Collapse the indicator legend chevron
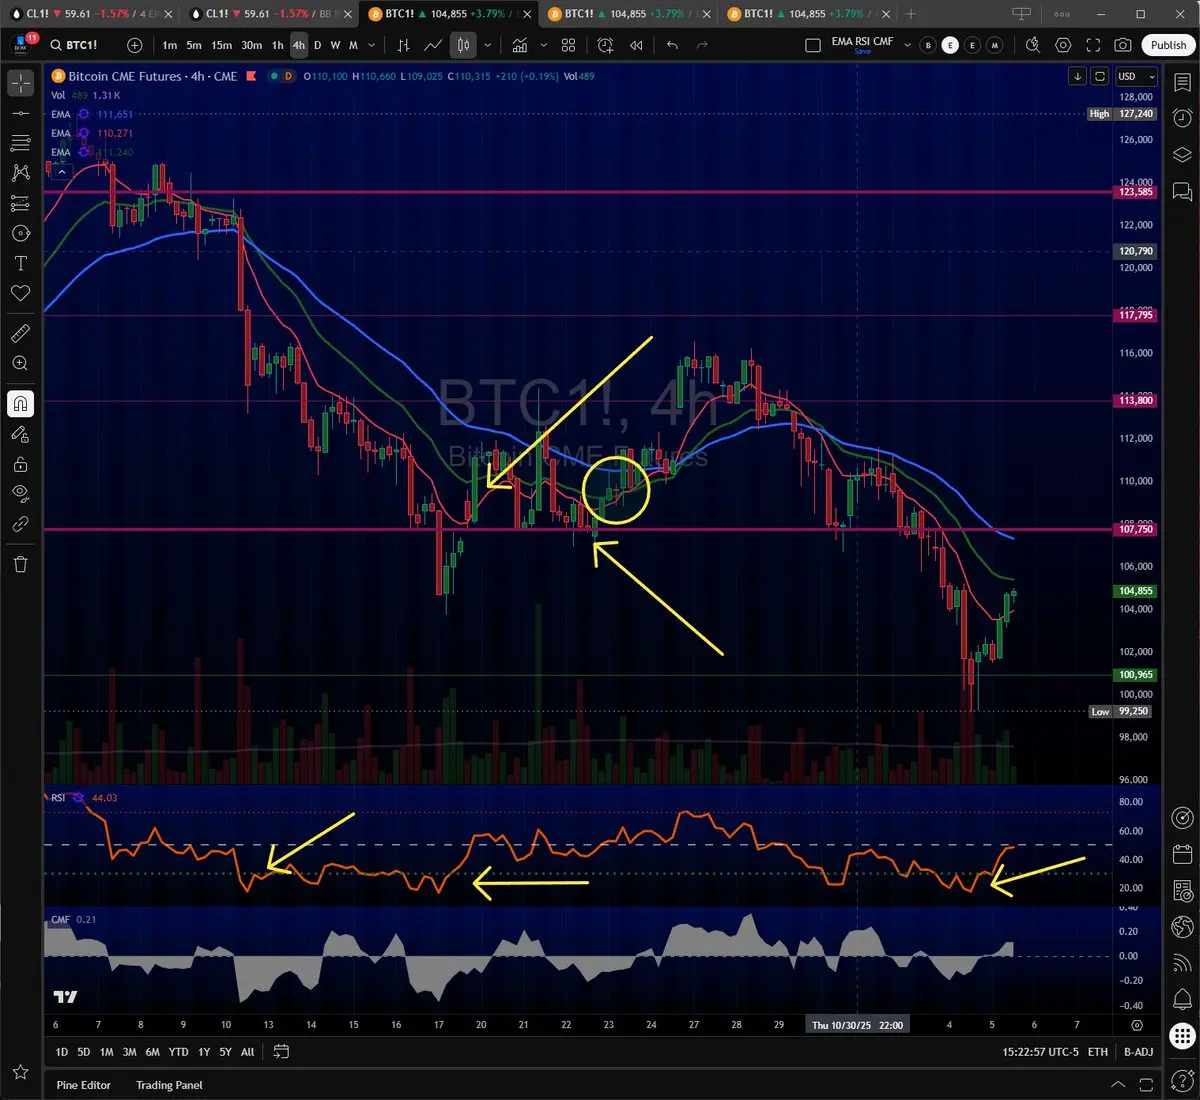Viewport: 1200px width, 1100px height. [62, 172]
